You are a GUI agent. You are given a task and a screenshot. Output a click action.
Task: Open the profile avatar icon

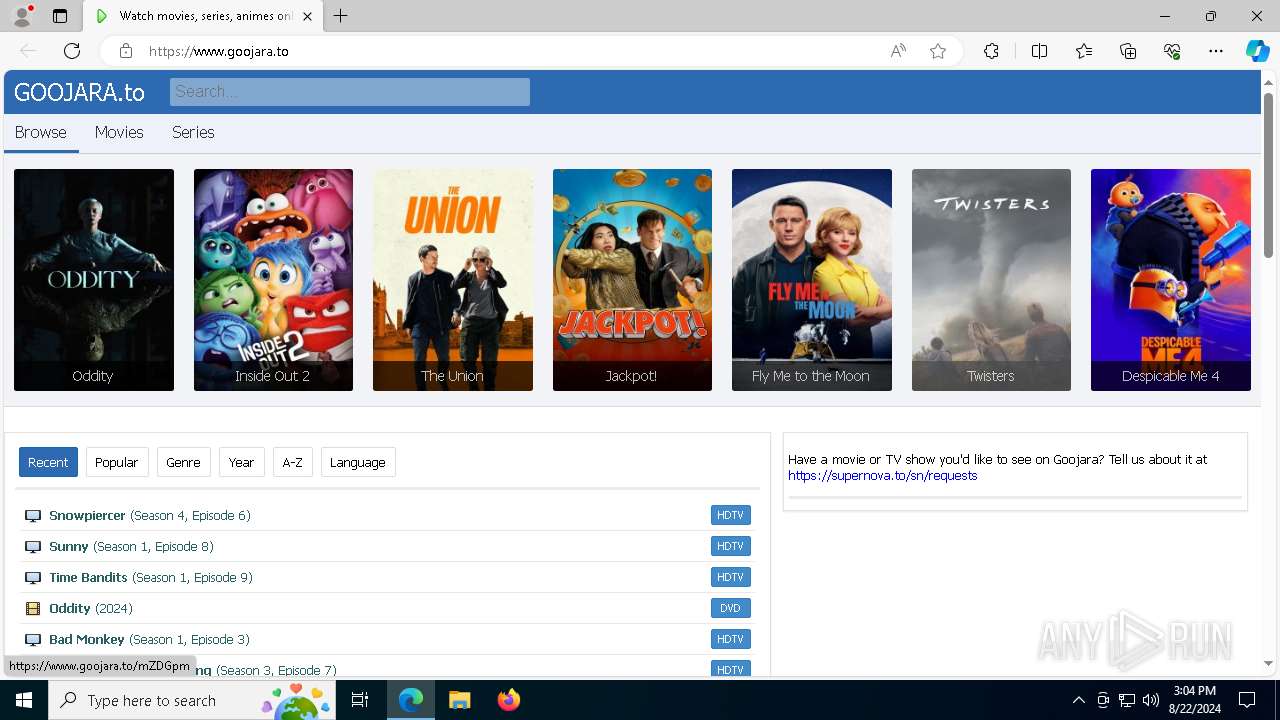pos(22,16)
